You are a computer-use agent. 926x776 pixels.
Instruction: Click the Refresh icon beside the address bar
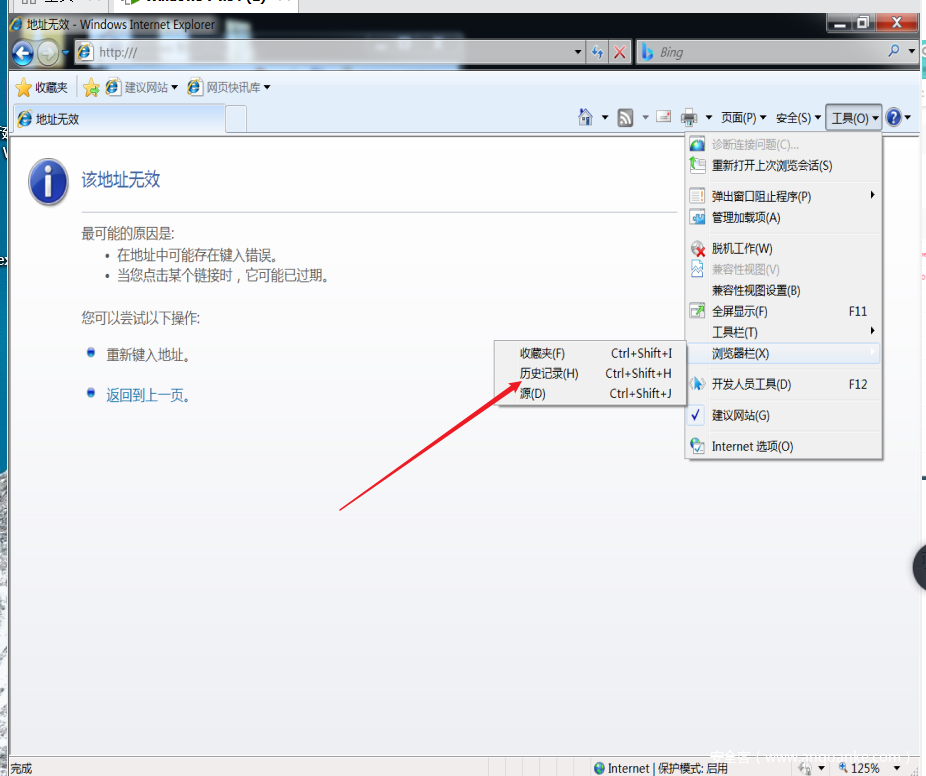coord(597,52)
